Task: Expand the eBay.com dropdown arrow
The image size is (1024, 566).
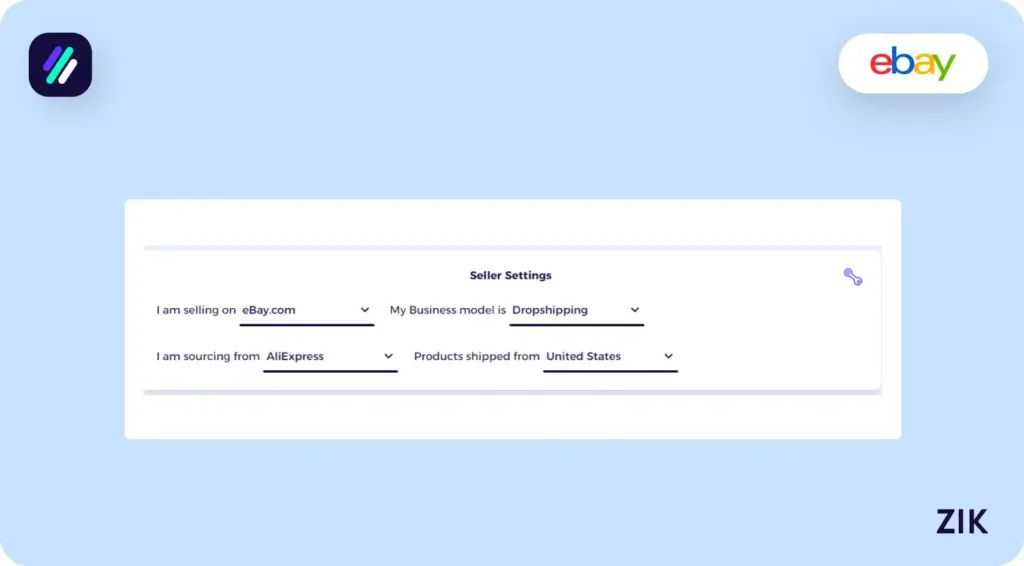Action: coord(364,310)
